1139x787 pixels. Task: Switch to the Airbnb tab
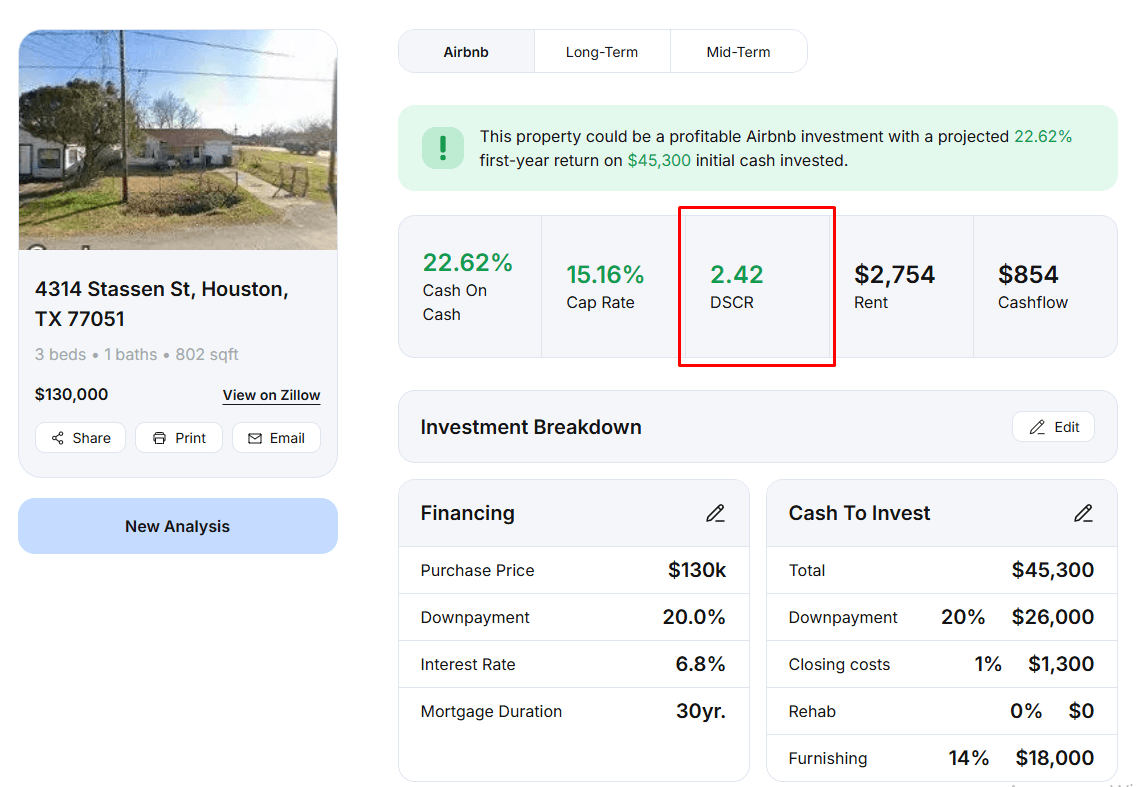(466, 52)
